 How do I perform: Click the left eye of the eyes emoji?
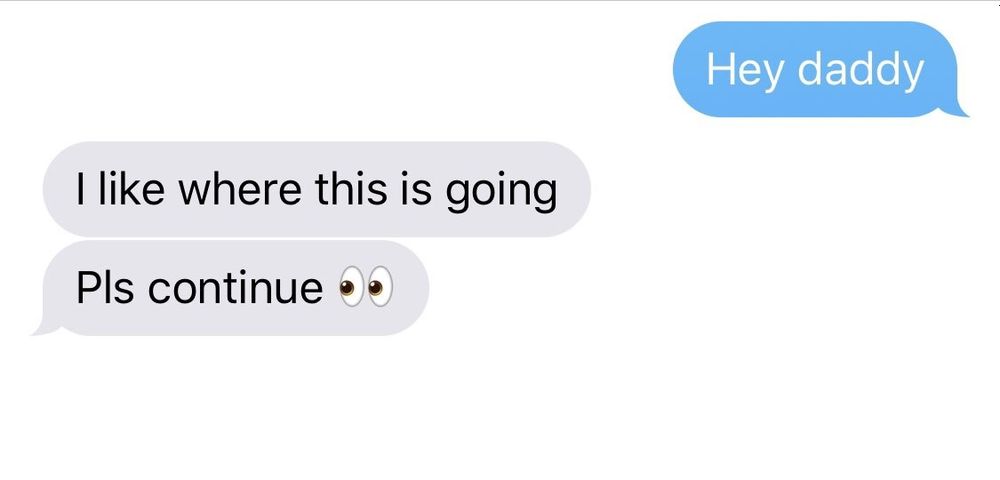351,288
